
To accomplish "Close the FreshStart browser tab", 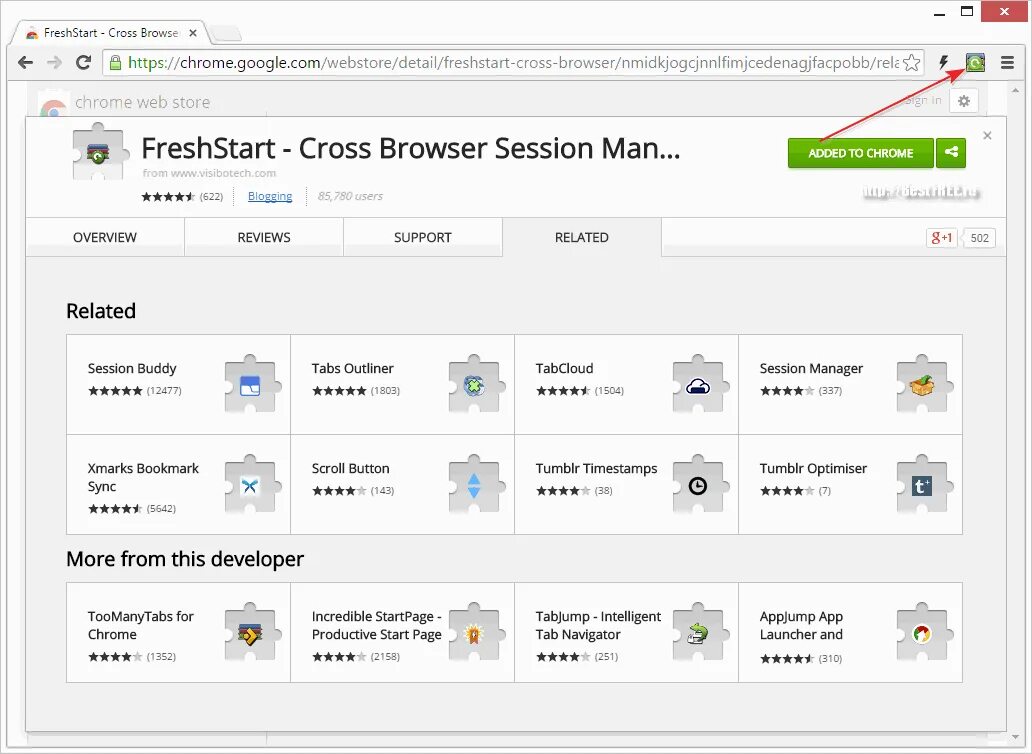I will click(x=193, y=33).
